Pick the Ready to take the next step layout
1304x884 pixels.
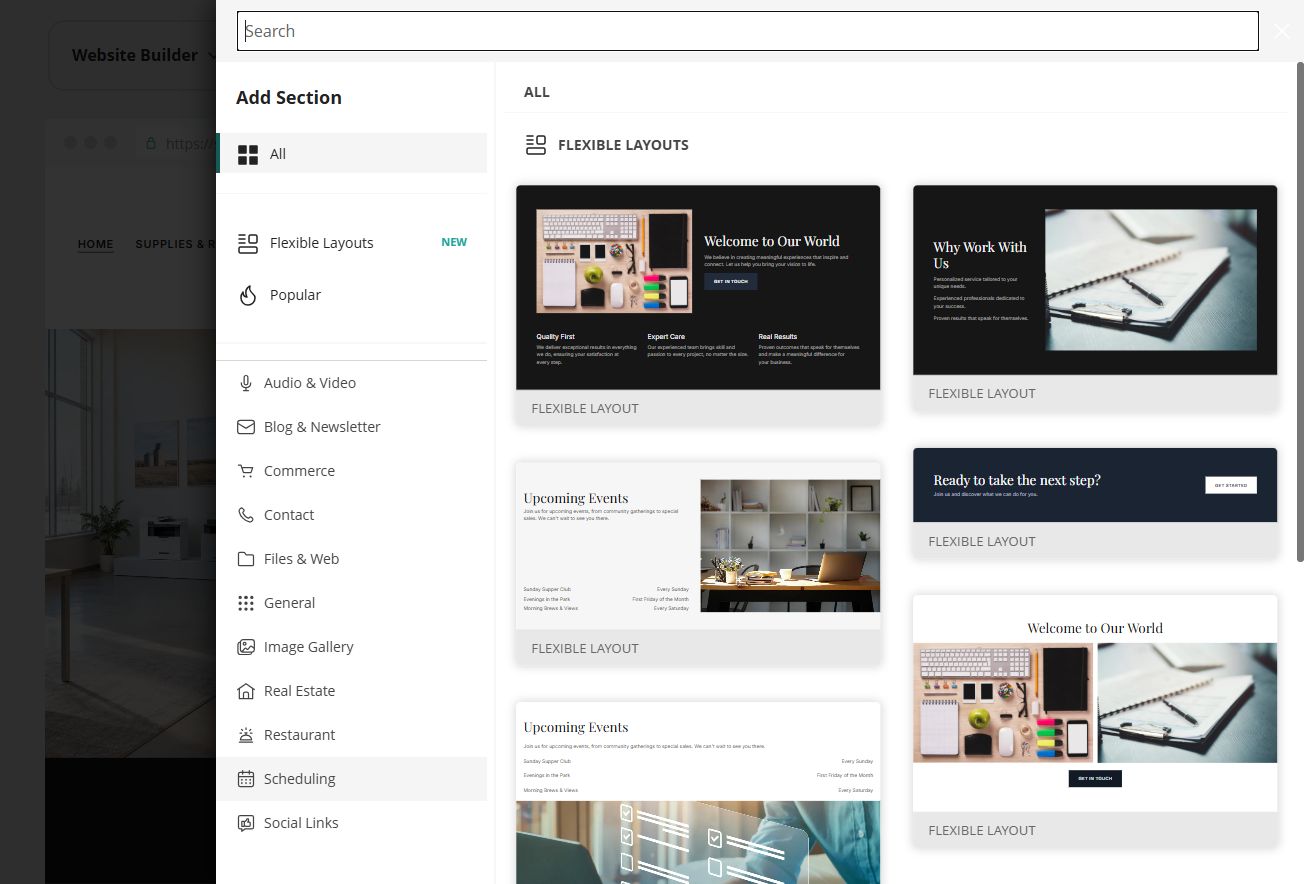[1095, 503]
